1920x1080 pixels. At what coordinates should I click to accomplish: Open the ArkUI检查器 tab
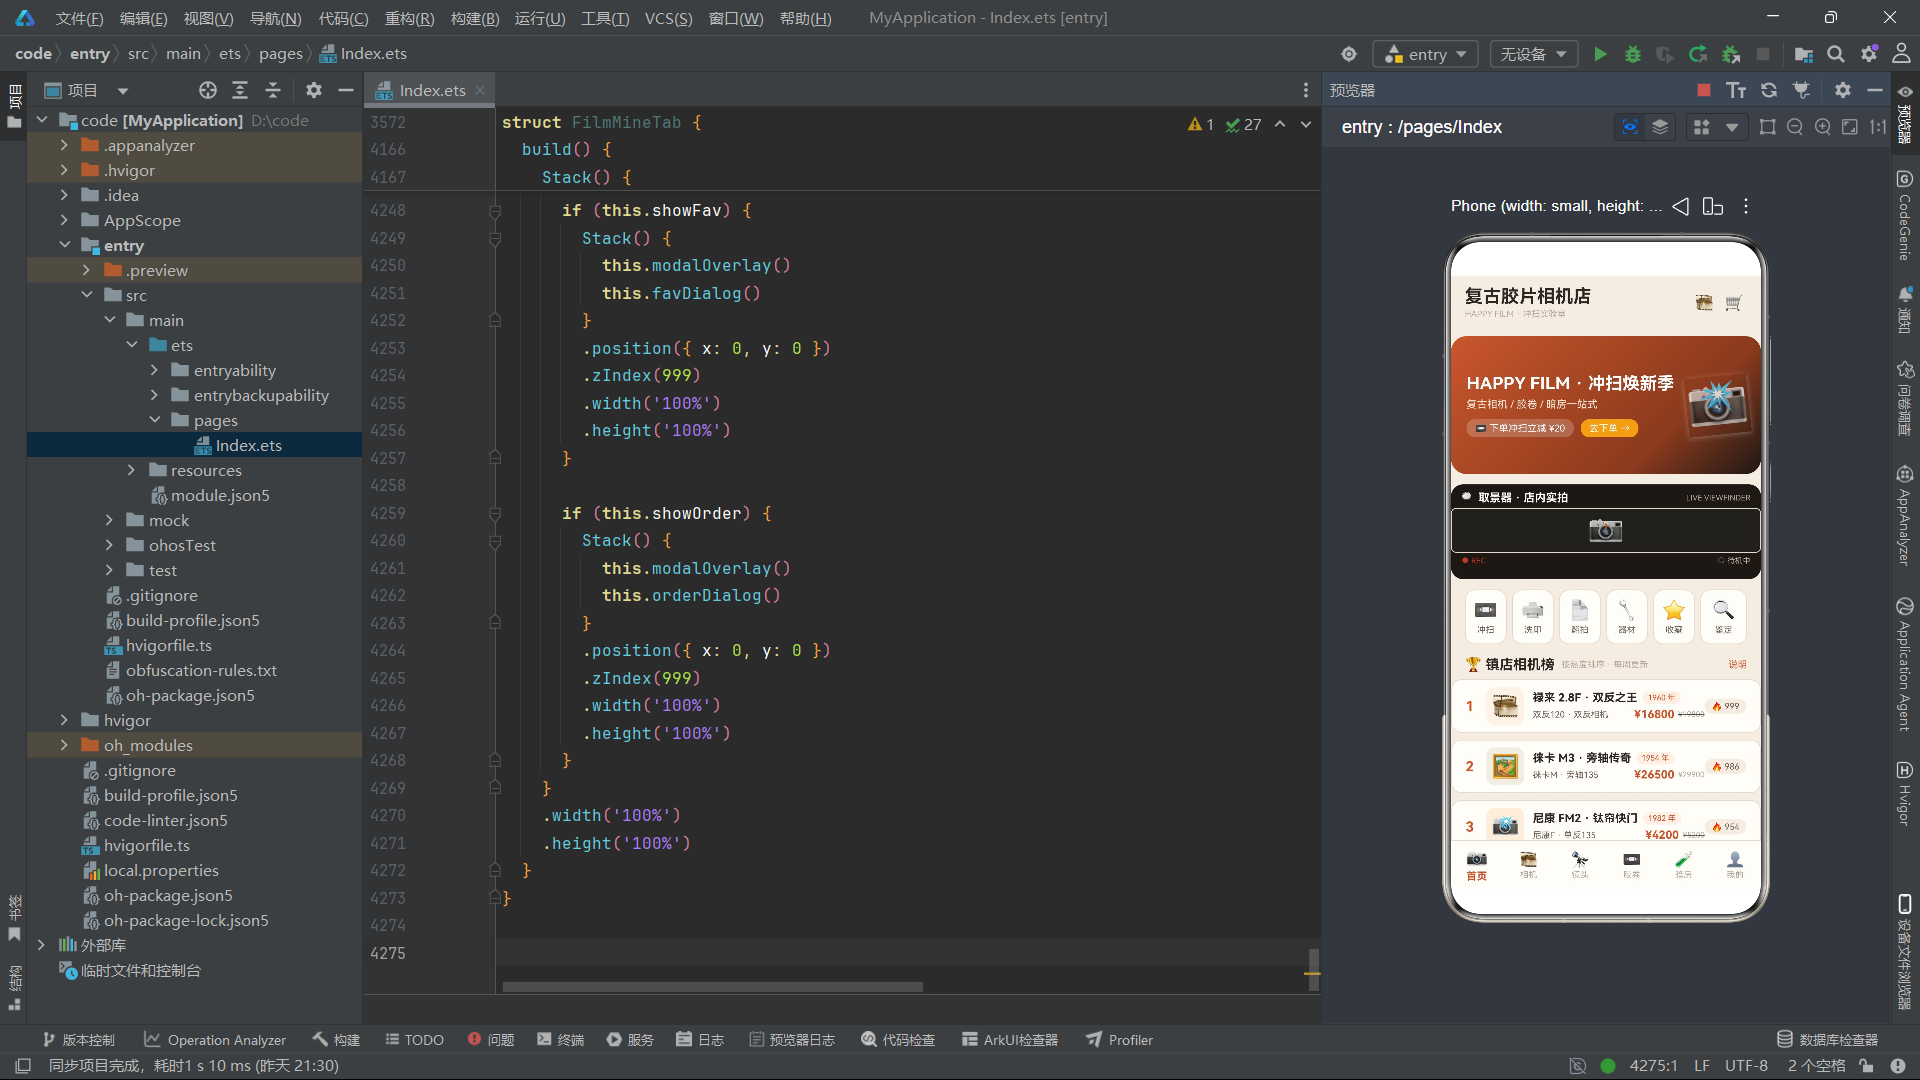click(x=1010, y=1040)
